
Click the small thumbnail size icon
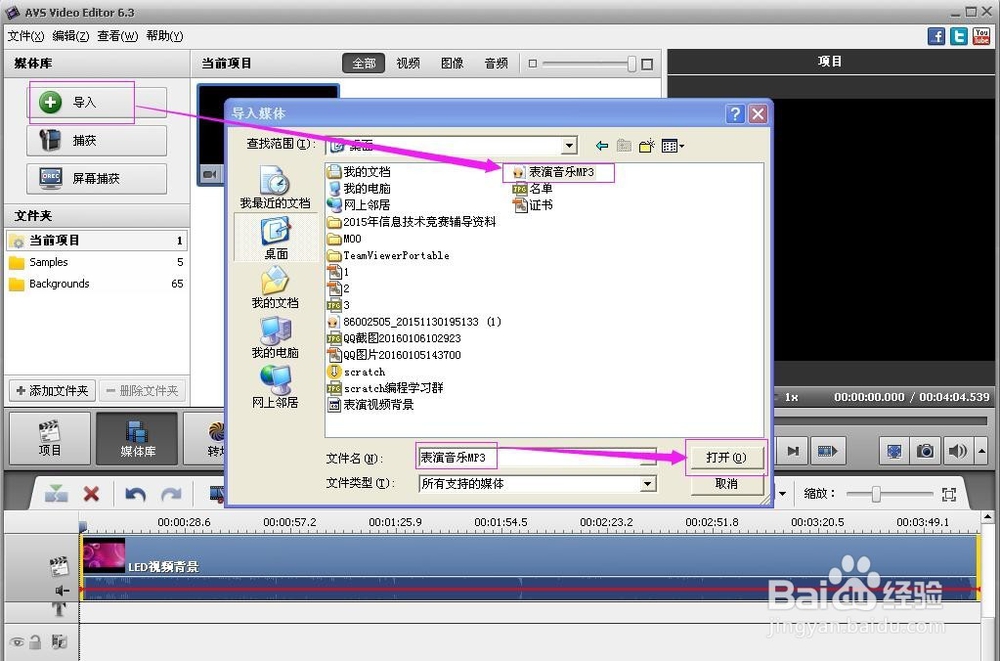[x=533, y=64]
